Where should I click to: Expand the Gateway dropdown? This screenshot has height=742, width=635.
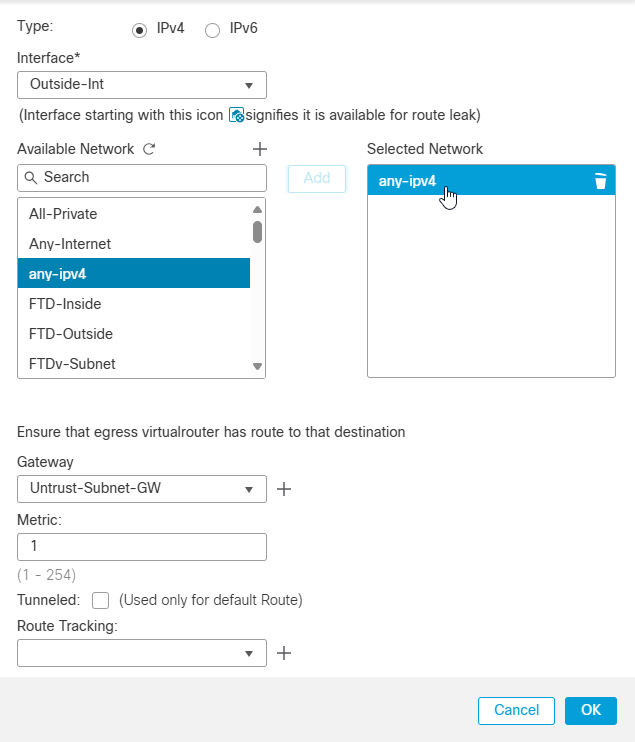click(x=142, y=489)
